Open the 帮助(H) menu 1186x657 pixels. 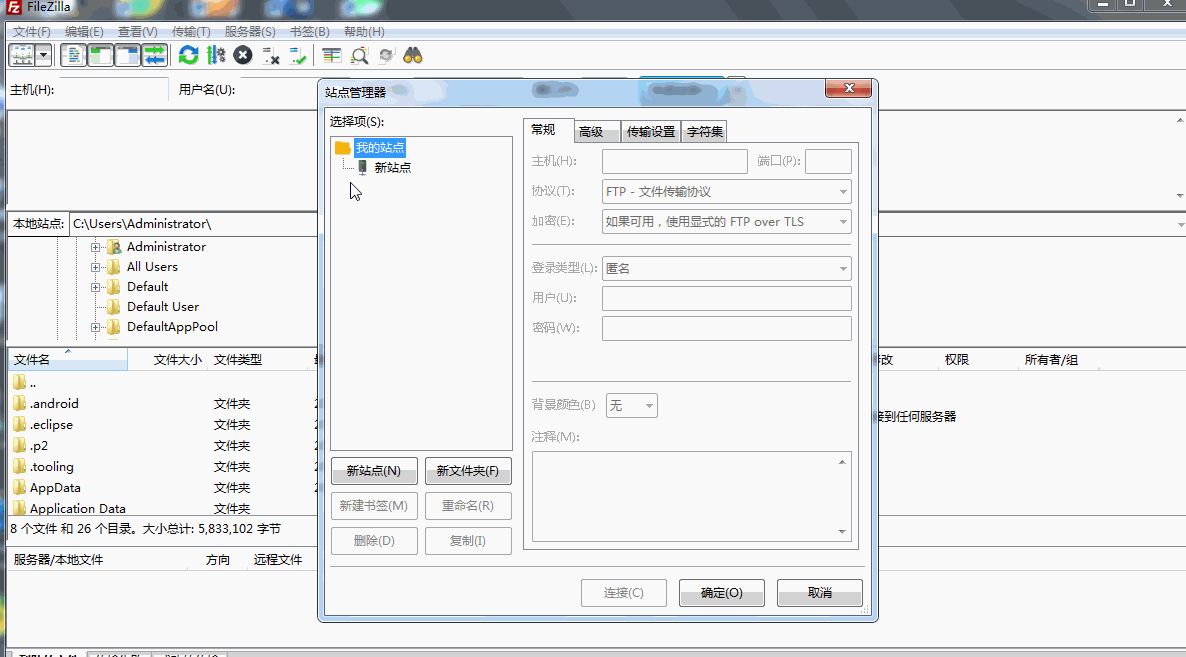tap(364, 32)
